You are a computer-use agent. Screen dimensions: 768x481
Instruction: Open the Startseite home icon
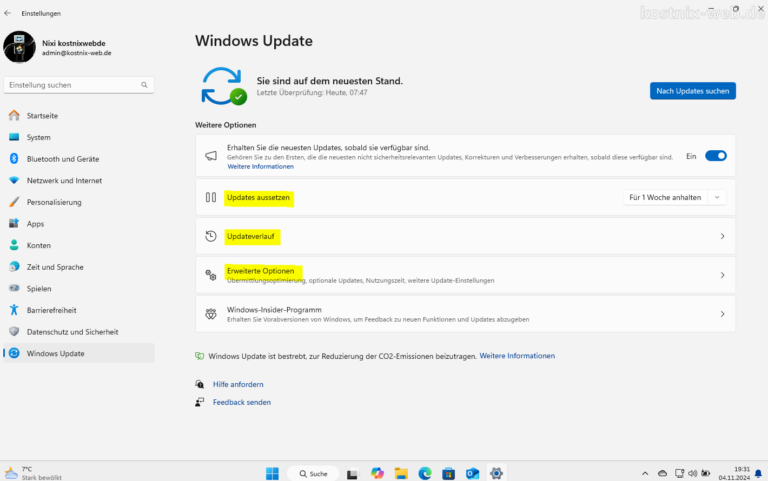coord(14,116)
